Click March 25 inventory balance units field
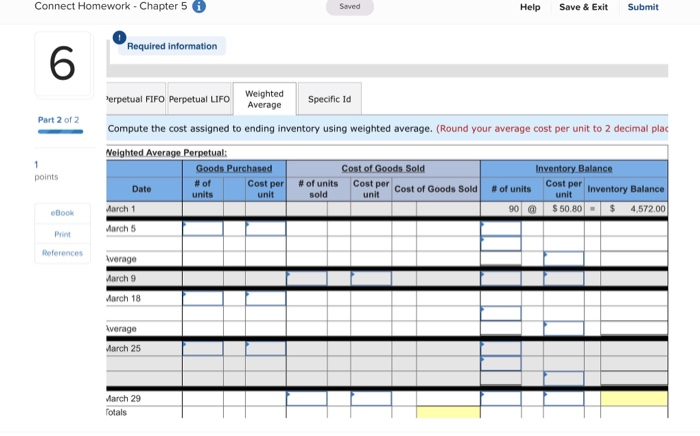The height and width of the screenshot is (436, 700). point(501,349)
